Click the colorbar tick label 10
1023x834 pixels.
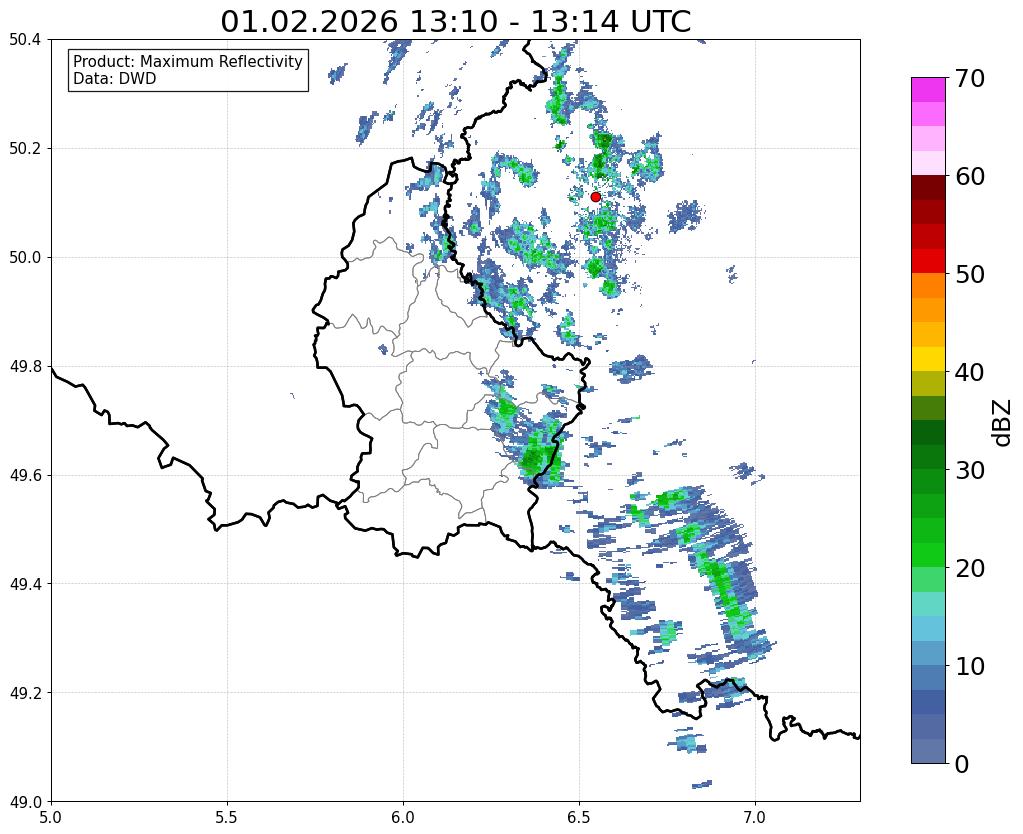point(970,666)
